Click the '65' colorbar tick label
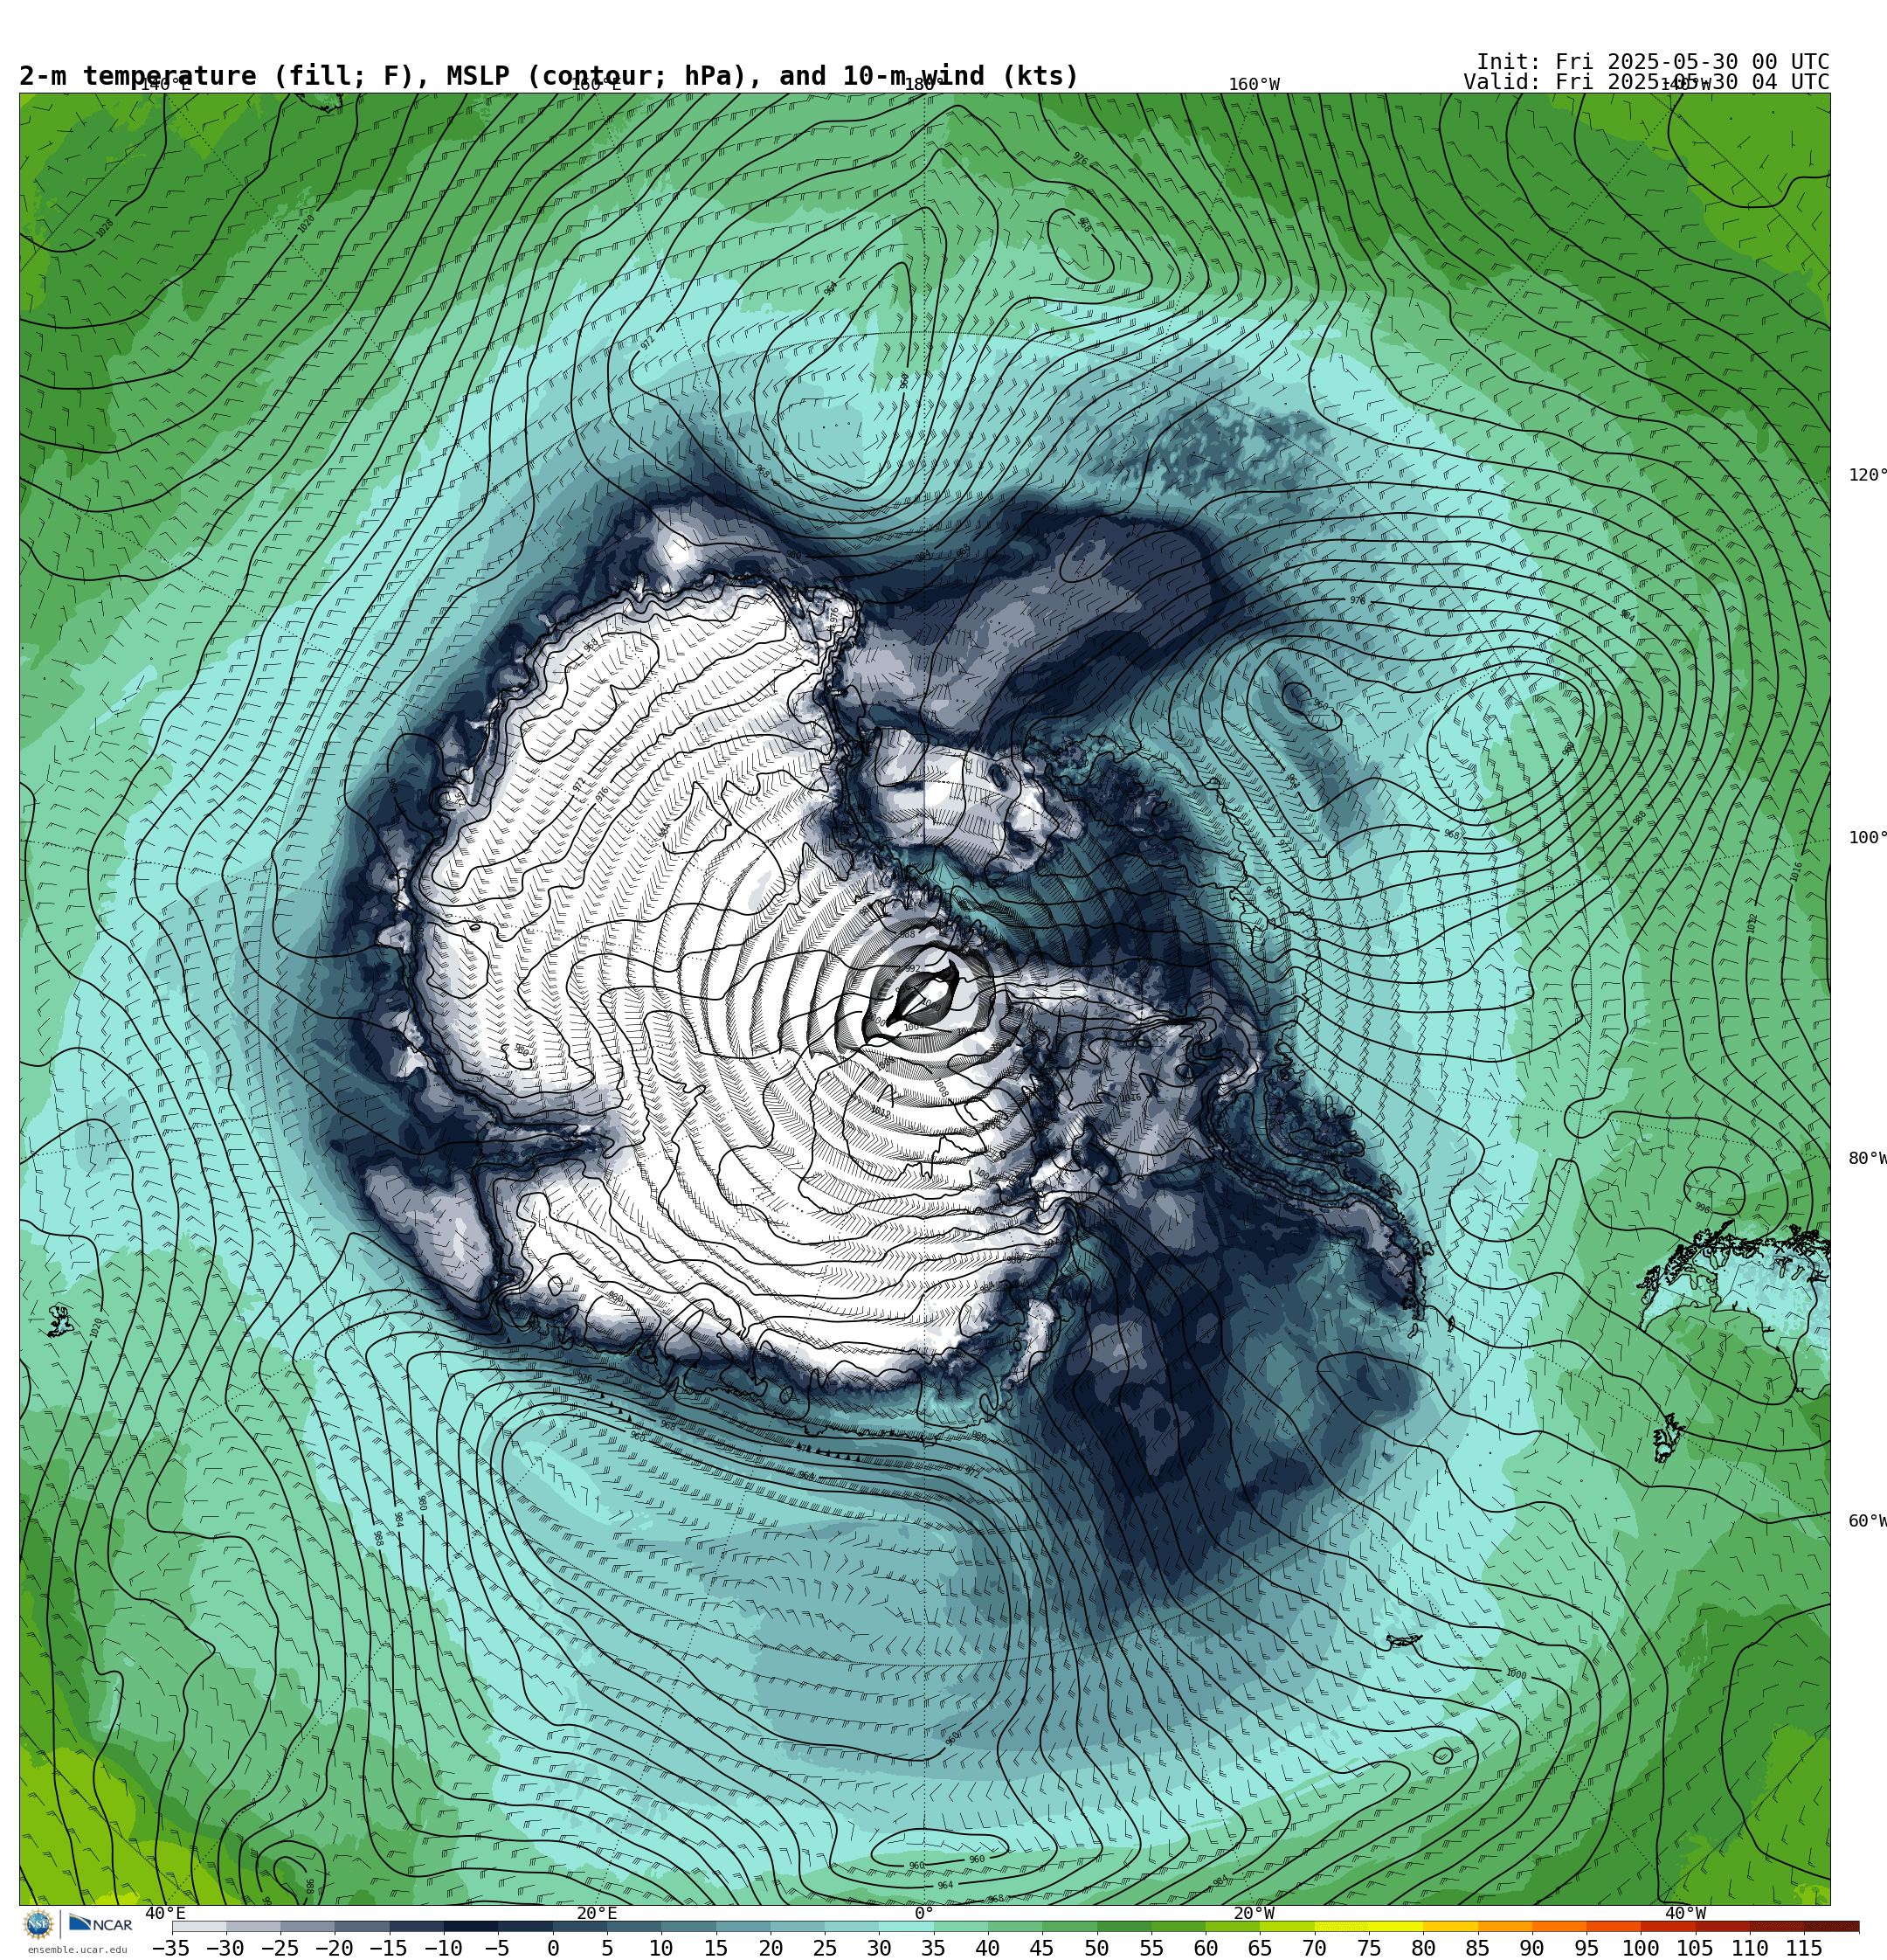The width and height of the screenshot is (1887, 1960). (1260, 1948)
